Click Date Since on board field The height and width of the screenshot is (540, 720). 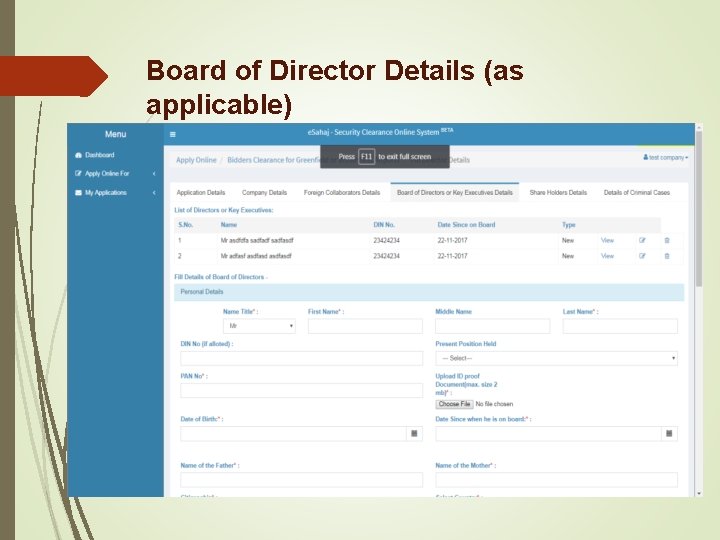[x=548, y=433]
